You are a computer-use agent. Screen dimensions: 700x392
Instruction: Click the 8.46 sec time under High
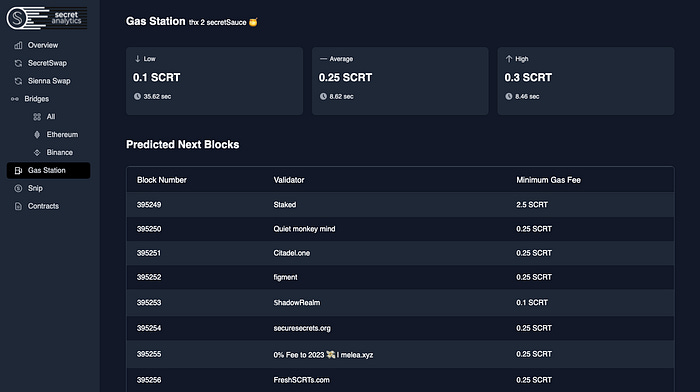(527, 96)
